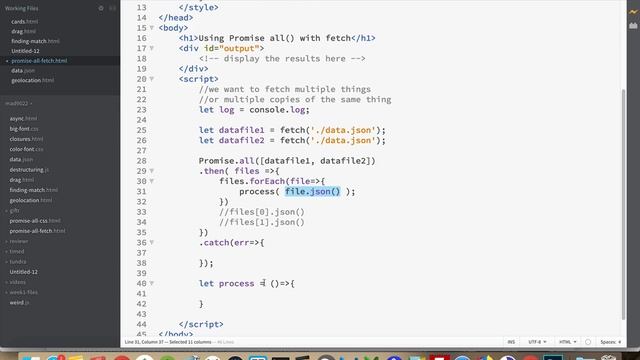This screenshot has width=640, height=360.
Task: Click the Working Files header
Action: click(x=22, y=8)
